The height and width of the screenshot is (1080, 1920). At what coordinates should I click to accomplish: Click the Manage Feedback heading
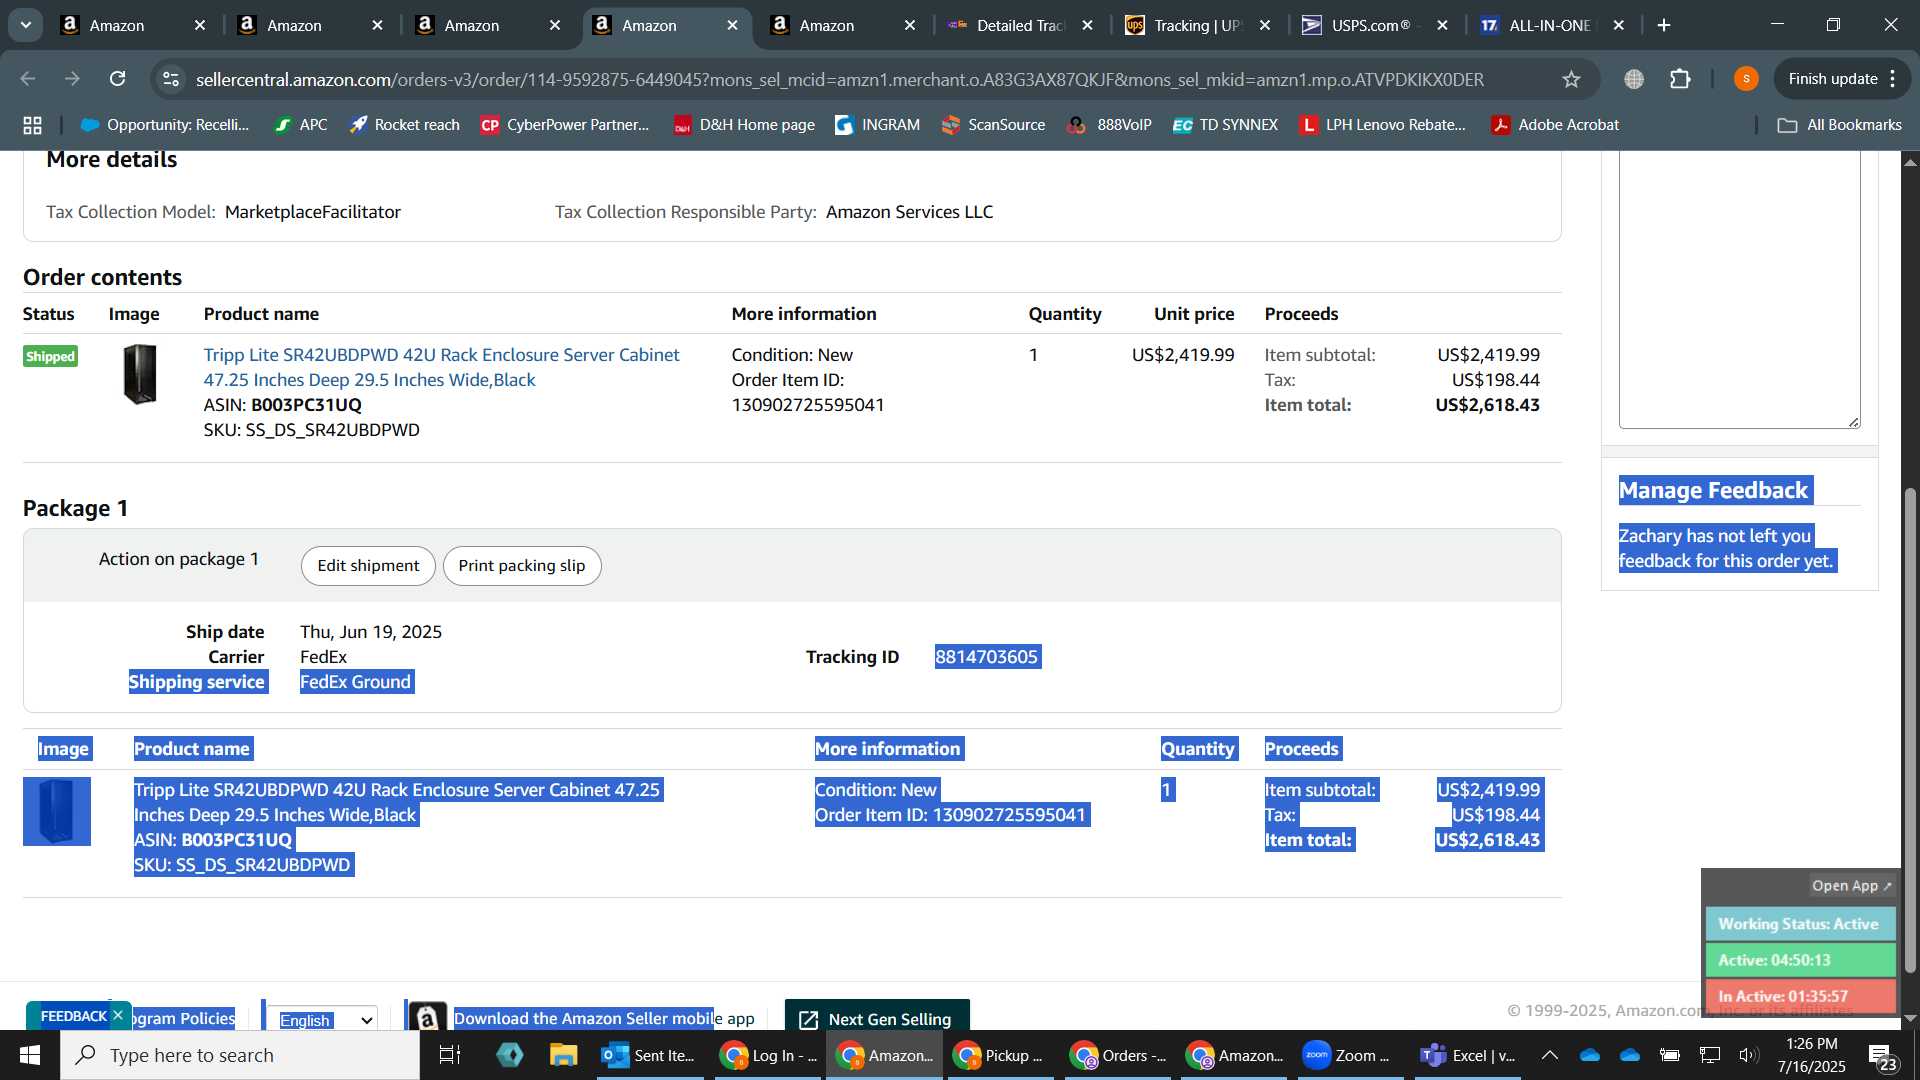click(x=1713, y=490)
